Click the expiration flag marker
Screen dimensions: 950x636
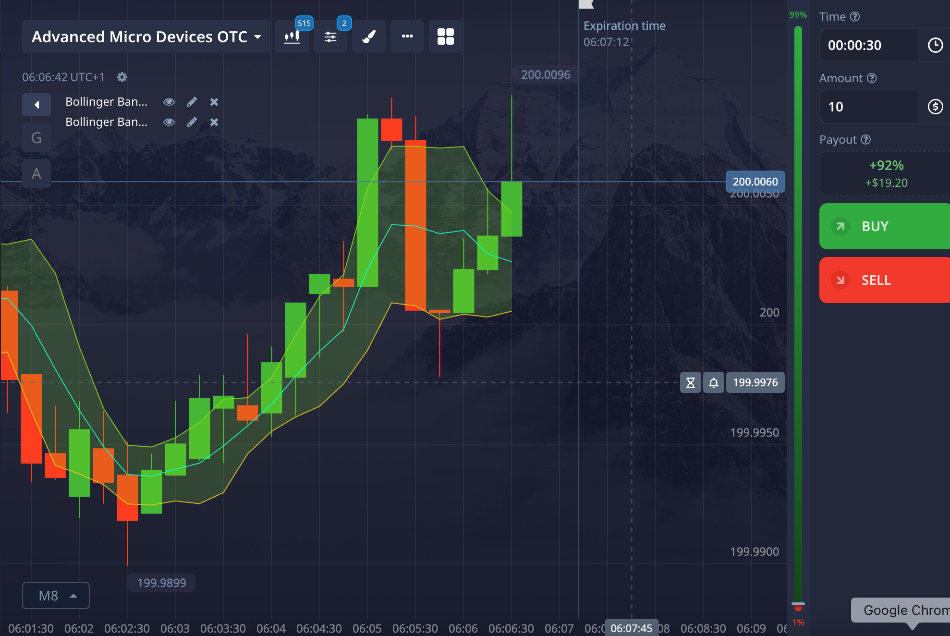click(x=586, y=4)
